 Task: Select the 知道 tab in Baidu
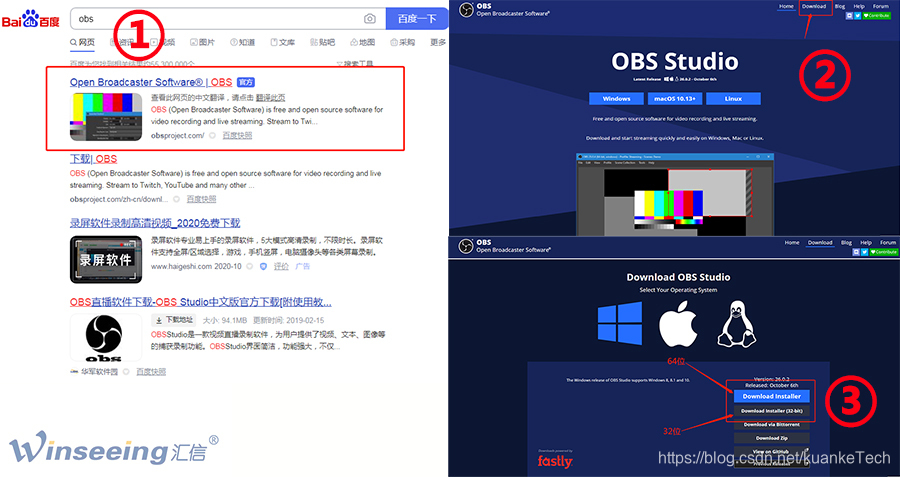pyautogui.click(x=243, y=42)
